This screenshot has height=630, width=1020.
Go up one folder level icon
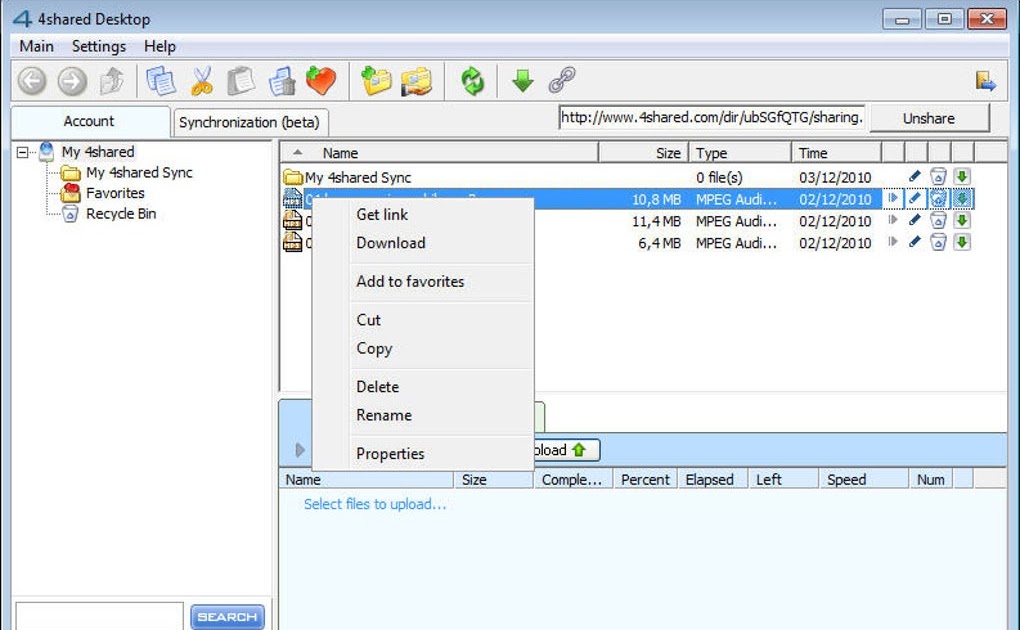click(x=112, y=81)
